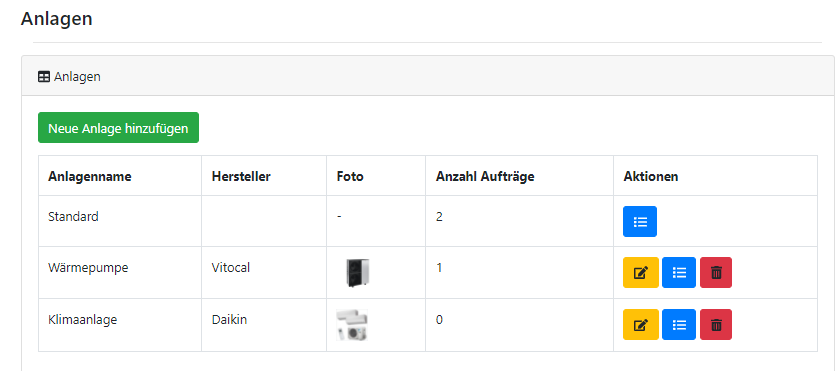Delete the Wärmepumpe entry
This screenshot has width=836, height=371.
pos(716,272)
